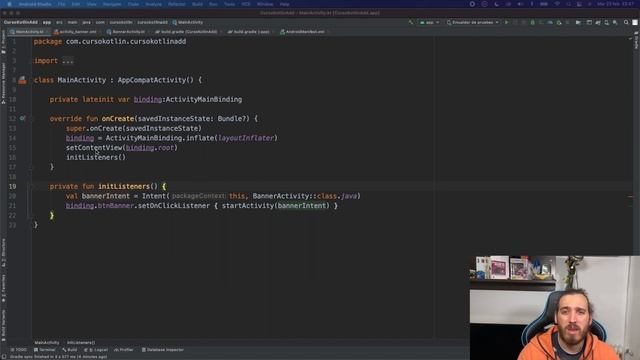Collapse the onCreate function fold marker
640x360 pixels.
click(30, 119)
